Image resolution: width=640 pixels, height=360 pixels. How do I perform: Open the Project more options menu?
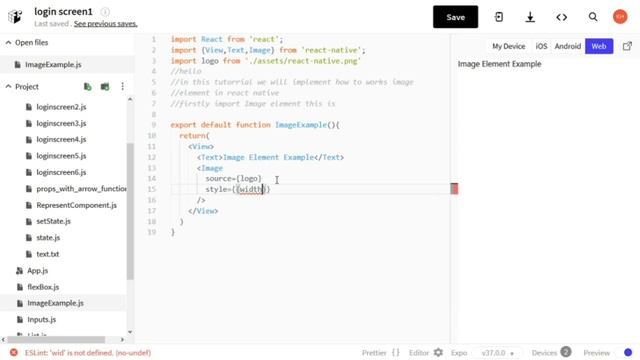(x=122, y=87)
